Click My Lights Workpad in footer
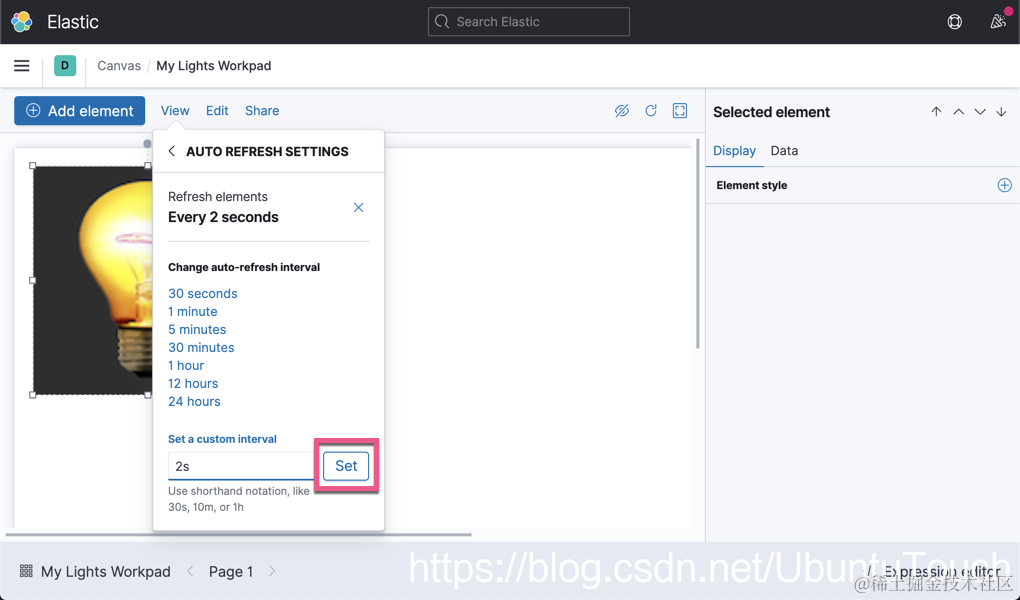The image size is (1020, 600). click(105, 571)
